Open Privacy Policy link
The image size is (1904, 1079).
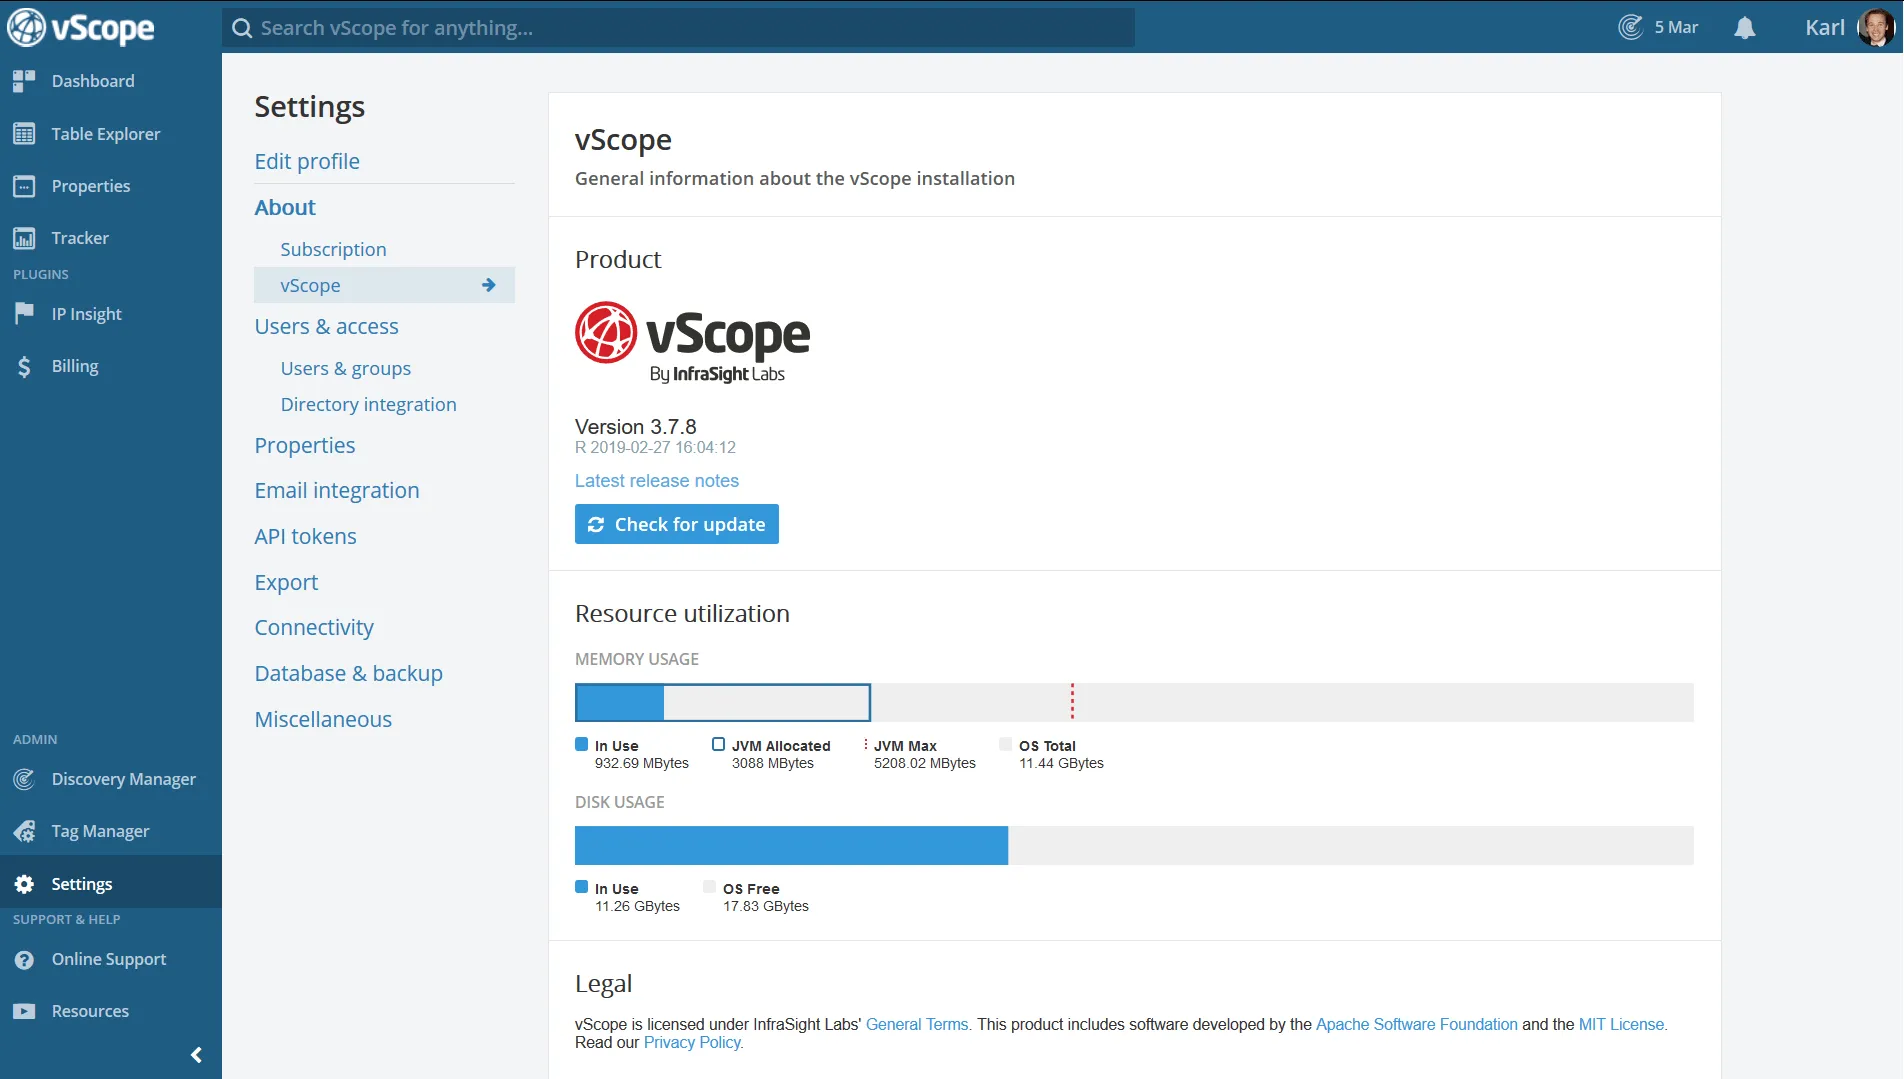click(x=694, y=1043)
